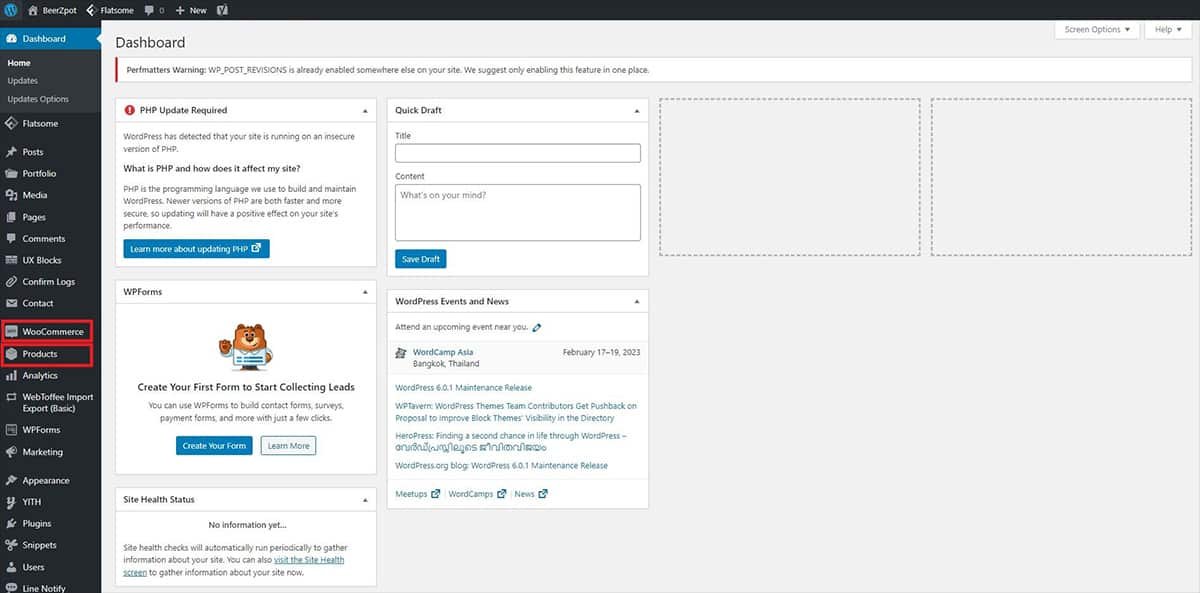Click the WordPress logo in admin bar
Image resolution: width=1200 pixels, height=593 pixels.
(11, 10)
